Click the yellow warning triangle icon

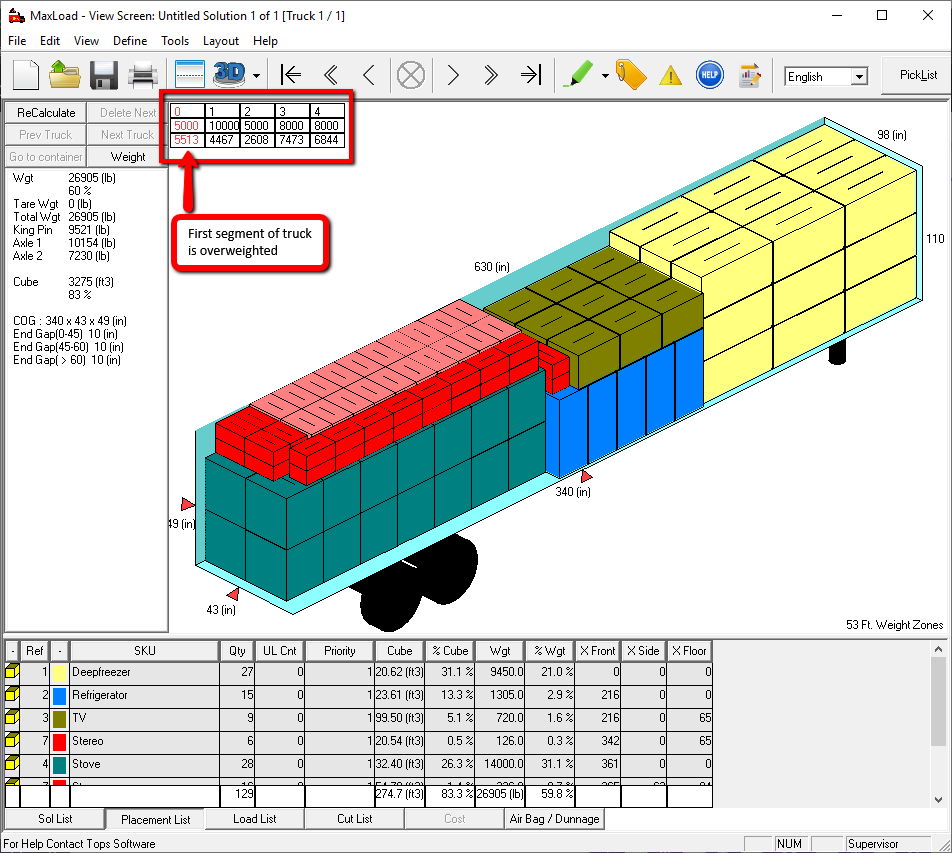click(x=670, y=75)
